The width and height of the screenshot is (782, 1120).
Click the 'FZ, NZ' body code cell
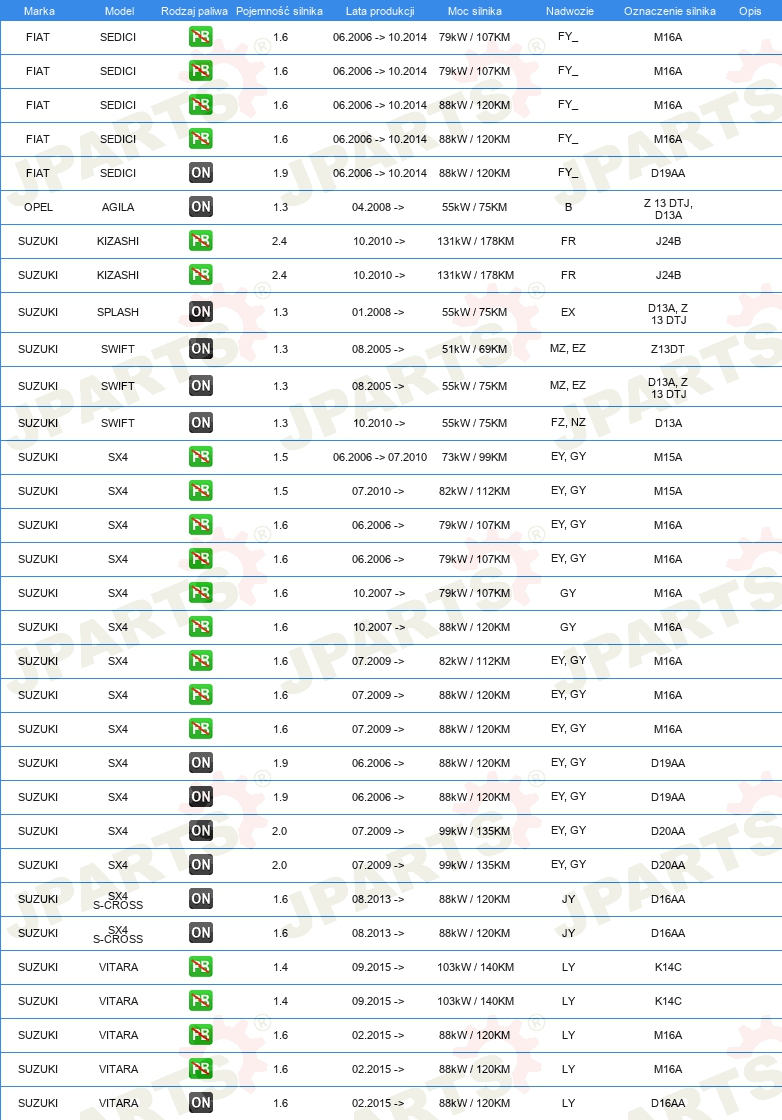568,422
